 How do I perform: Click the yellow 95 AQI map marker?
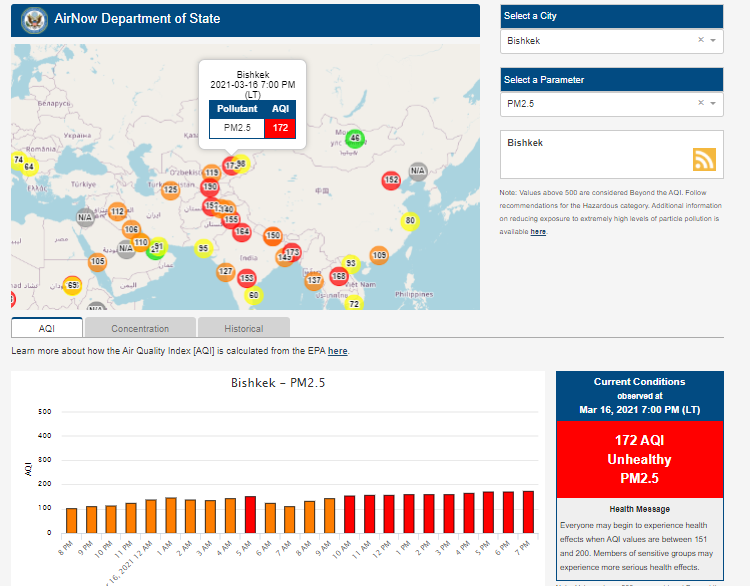[x=204, y=248]
